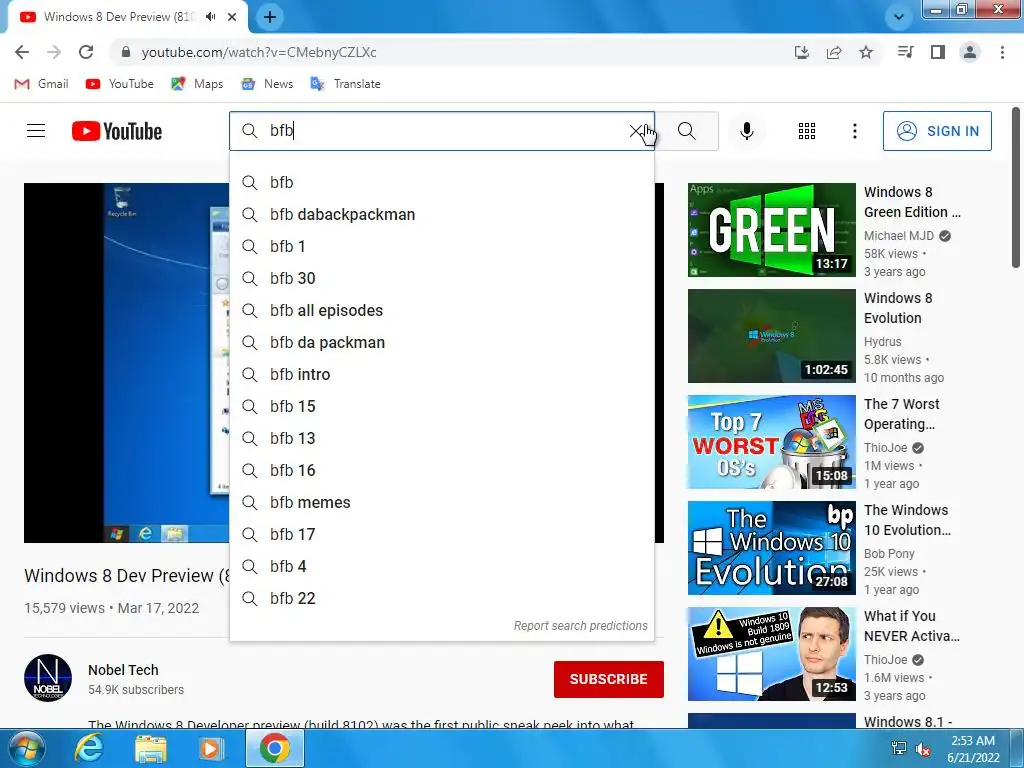
Task: Click into the address bar URL
Action: pyautogui.click(x=259, y=52)
